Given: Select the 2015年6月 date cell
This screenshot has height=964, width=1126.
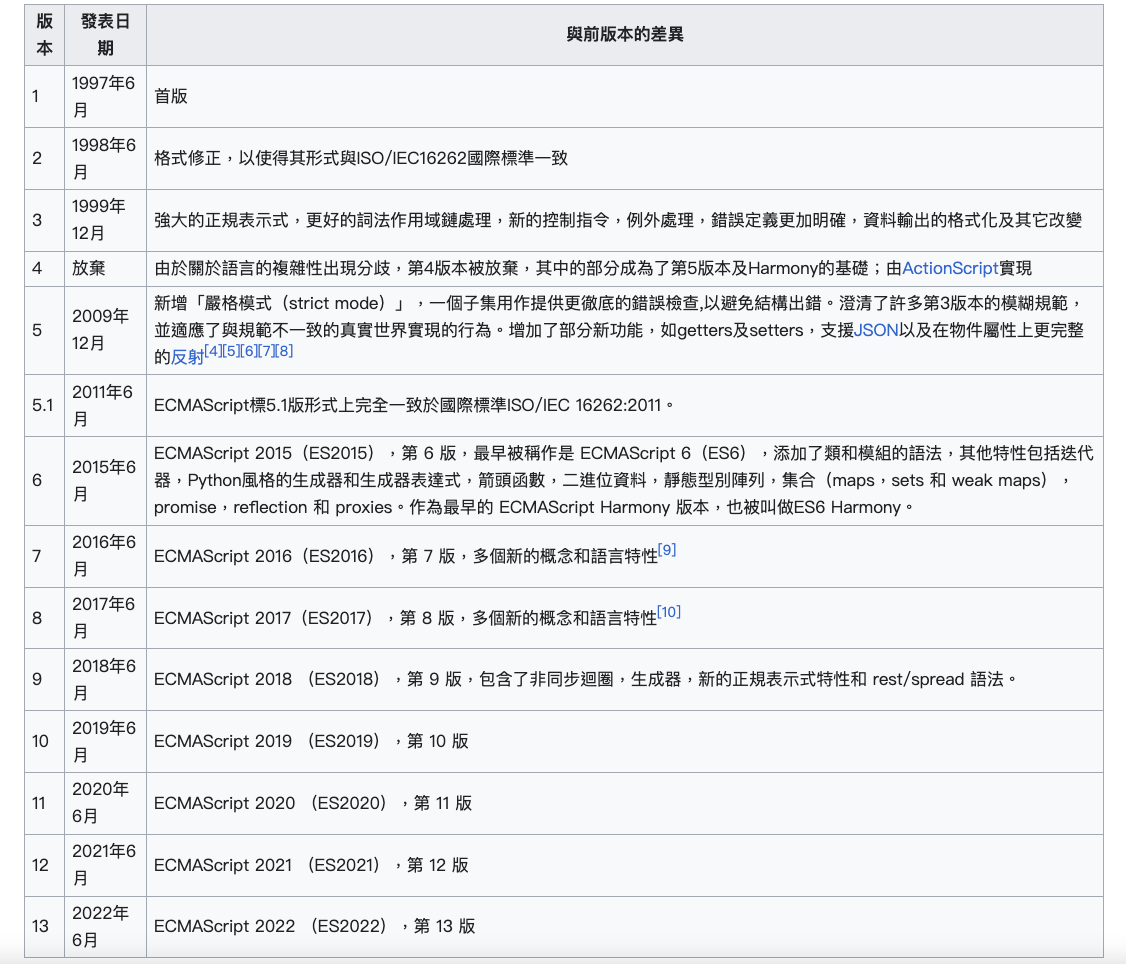Looking at the screenshot, I should point(104,480).
